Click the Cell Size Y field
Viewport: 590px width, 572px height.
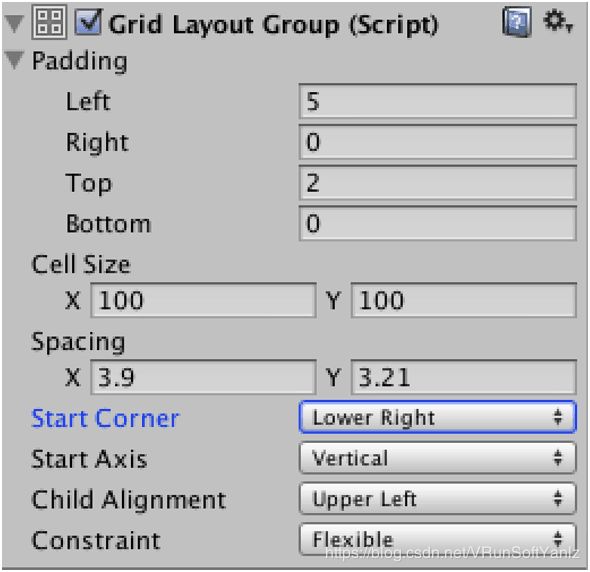pyautogui.click(x=464, y=300)
